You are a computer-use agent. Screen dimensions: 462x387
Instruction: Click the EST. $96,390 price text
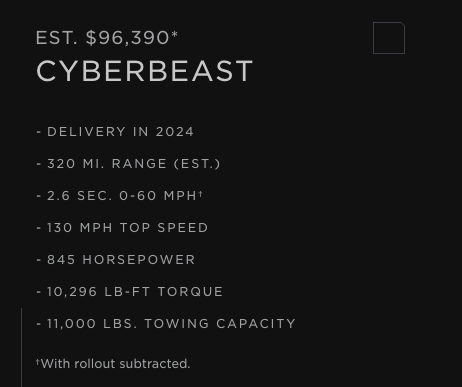pos(103,38)
